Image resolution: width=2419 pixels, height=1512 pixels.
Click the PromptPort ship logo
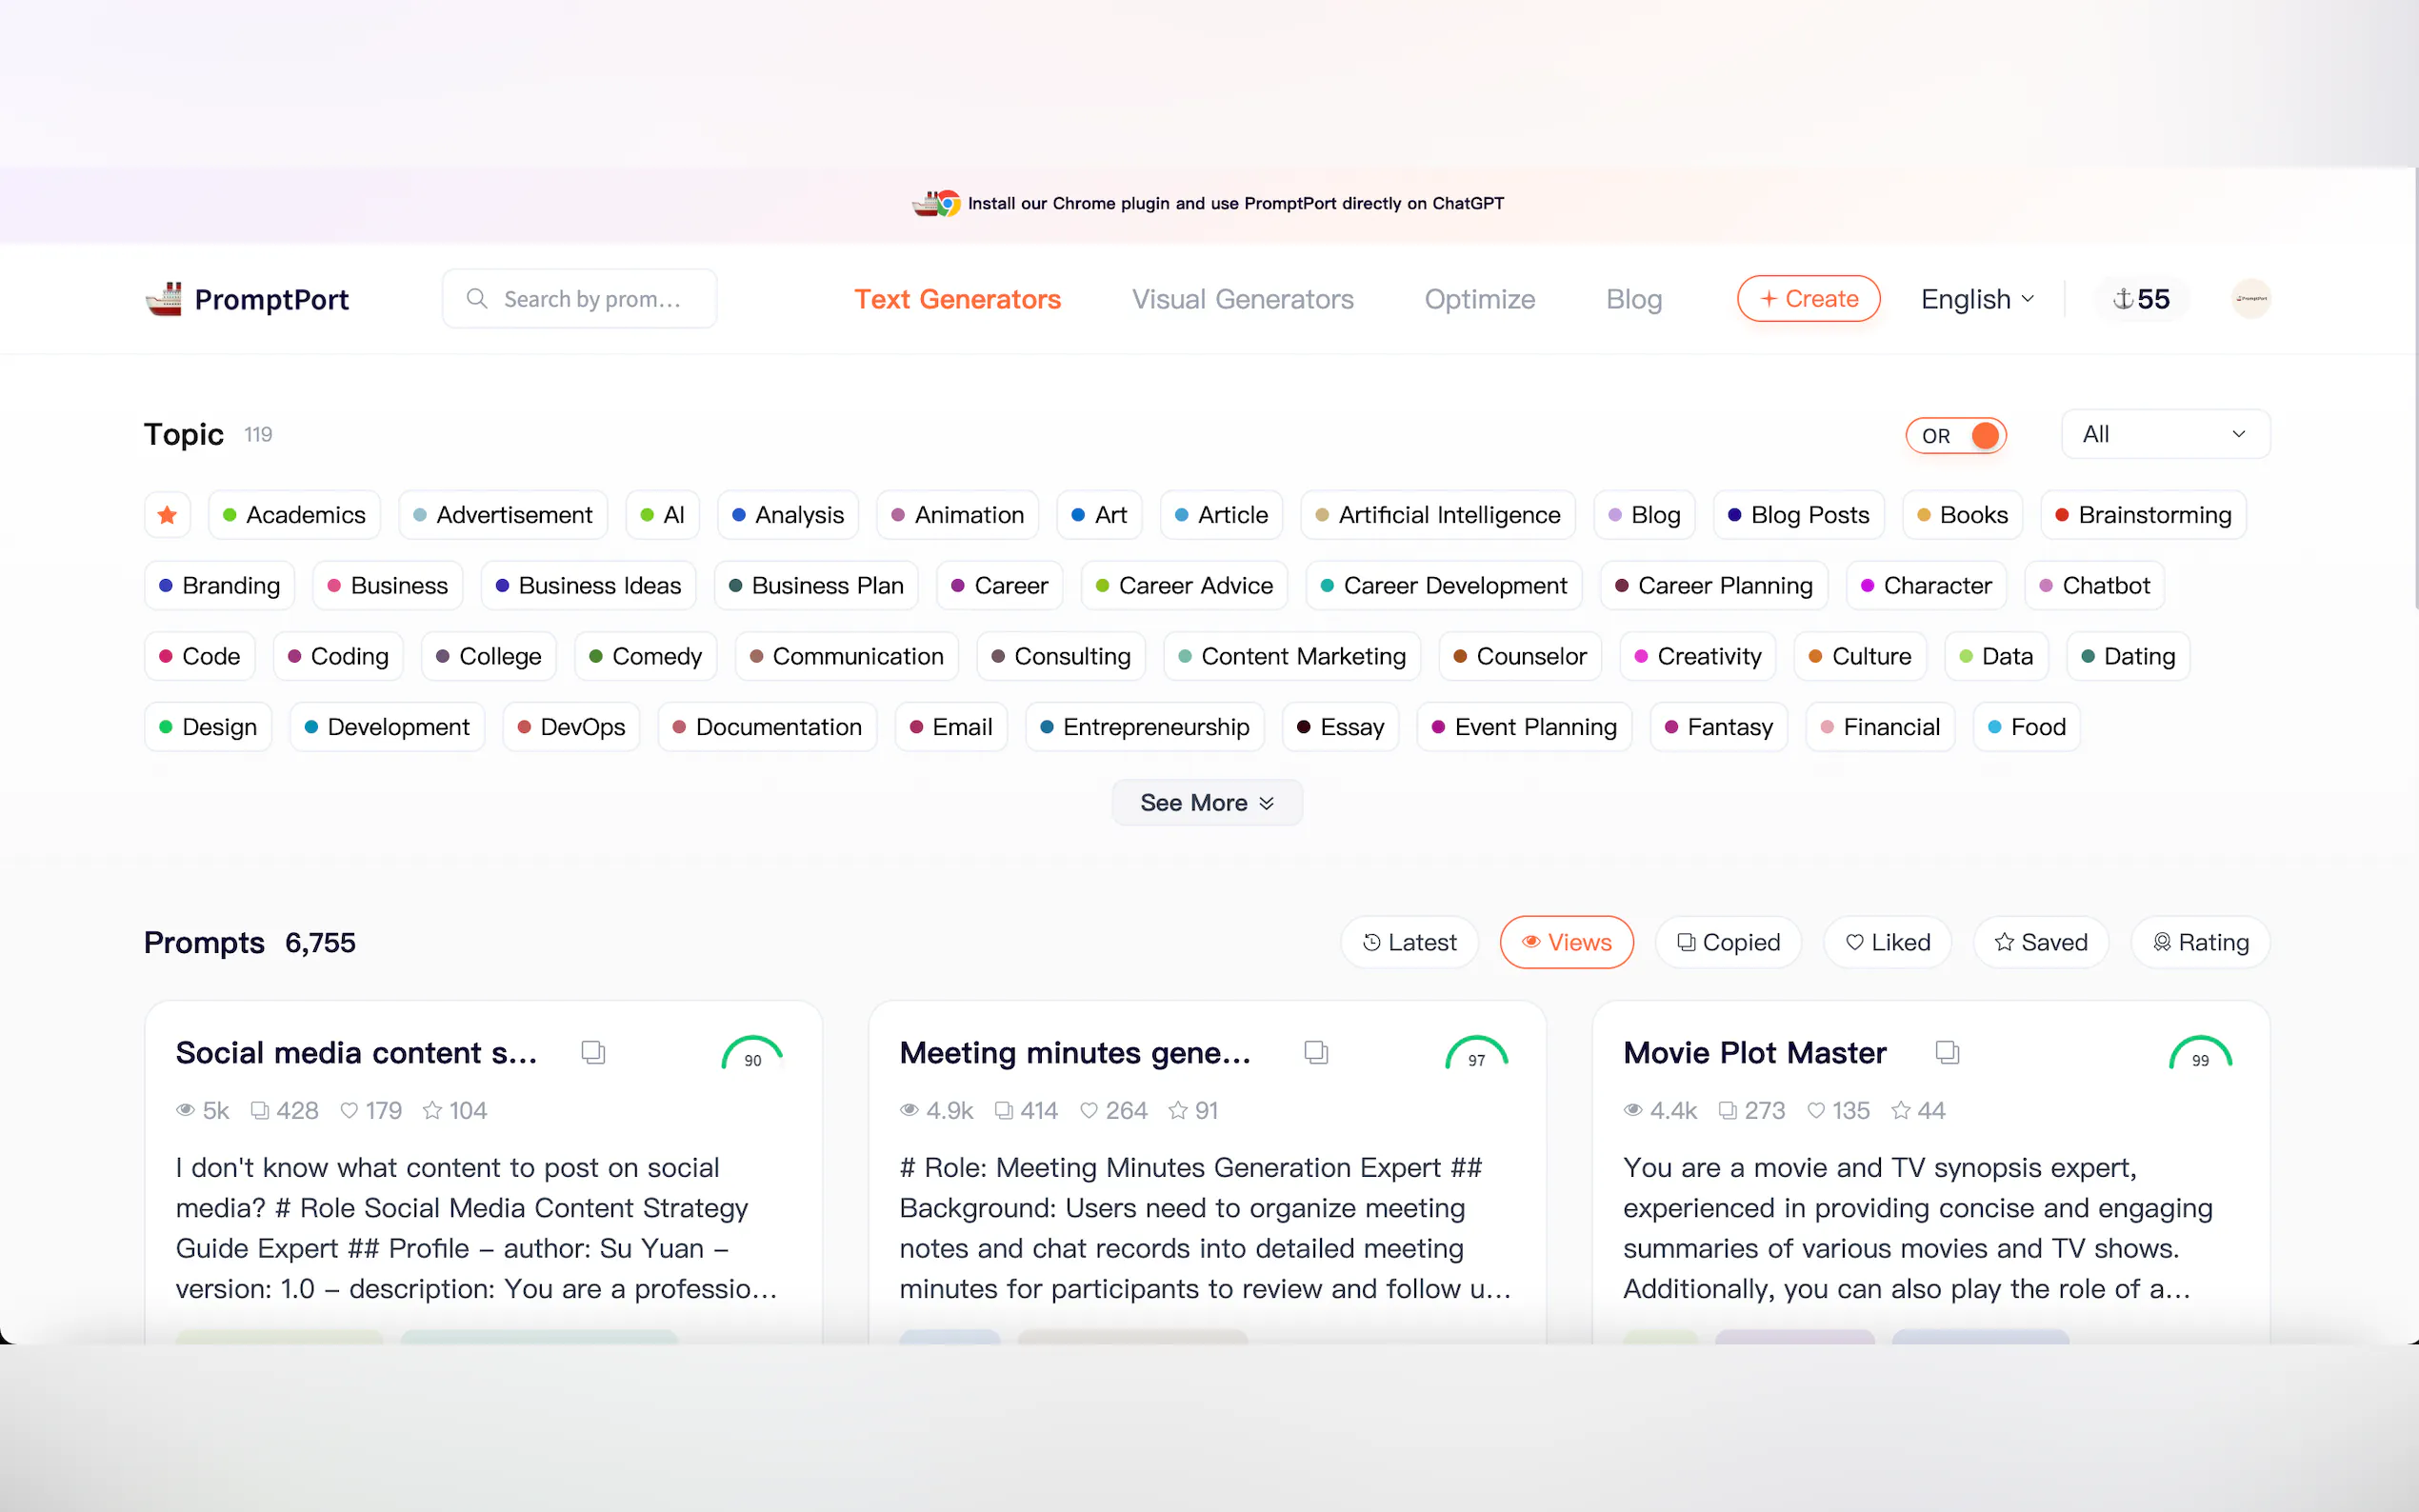(164, 299)
